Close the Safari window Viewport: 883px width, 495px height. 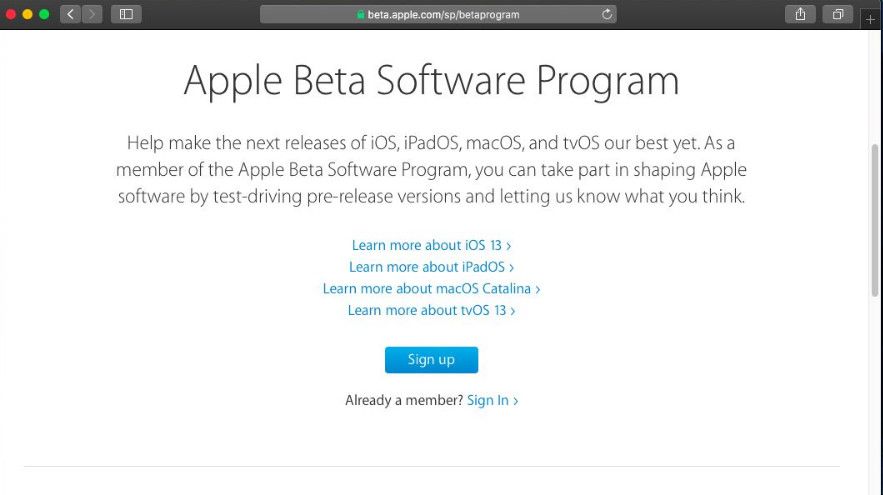coord(10,14)
